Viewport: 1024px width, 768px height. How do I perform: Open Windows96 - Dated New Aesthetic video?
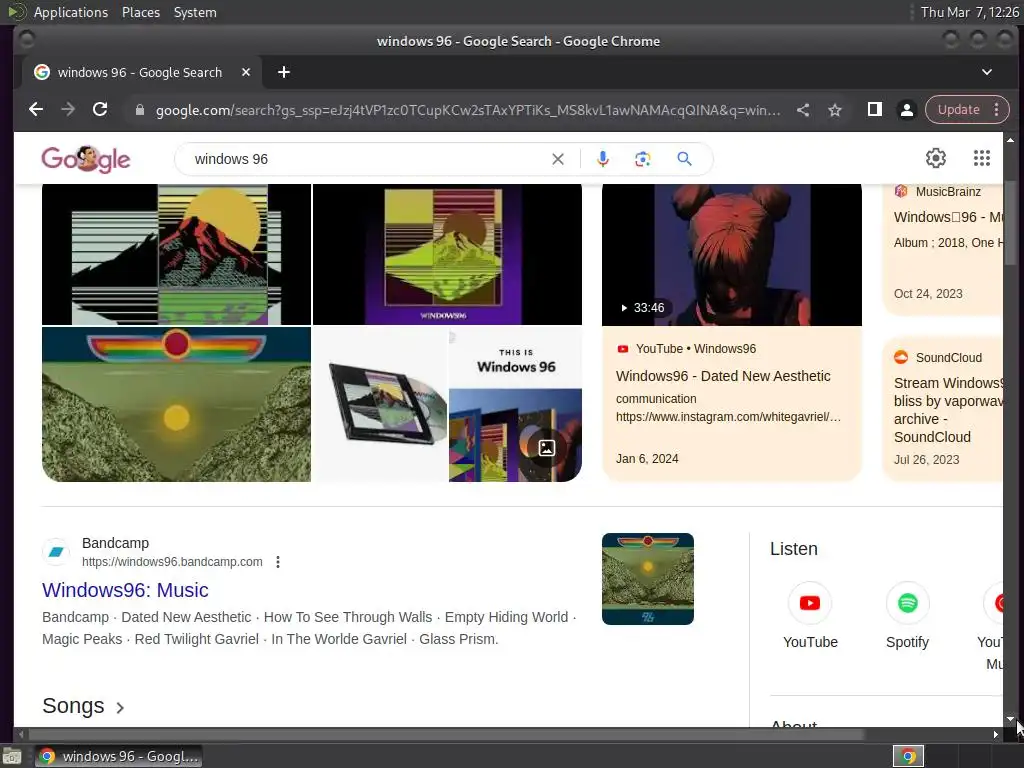[x=723, y=376]
